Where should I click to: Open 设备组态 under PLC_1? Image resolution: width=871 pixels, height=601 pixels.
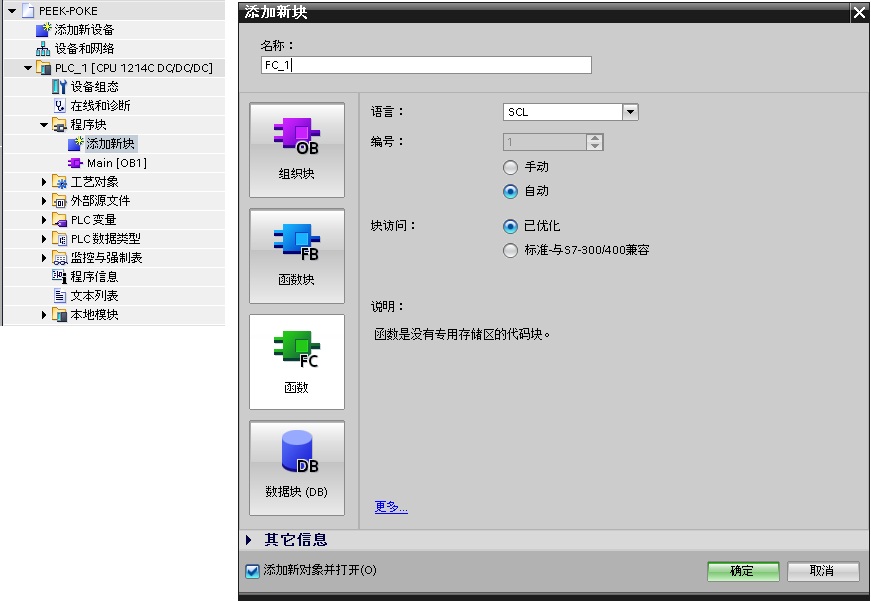pyautogui.click(x=59, y=87)
